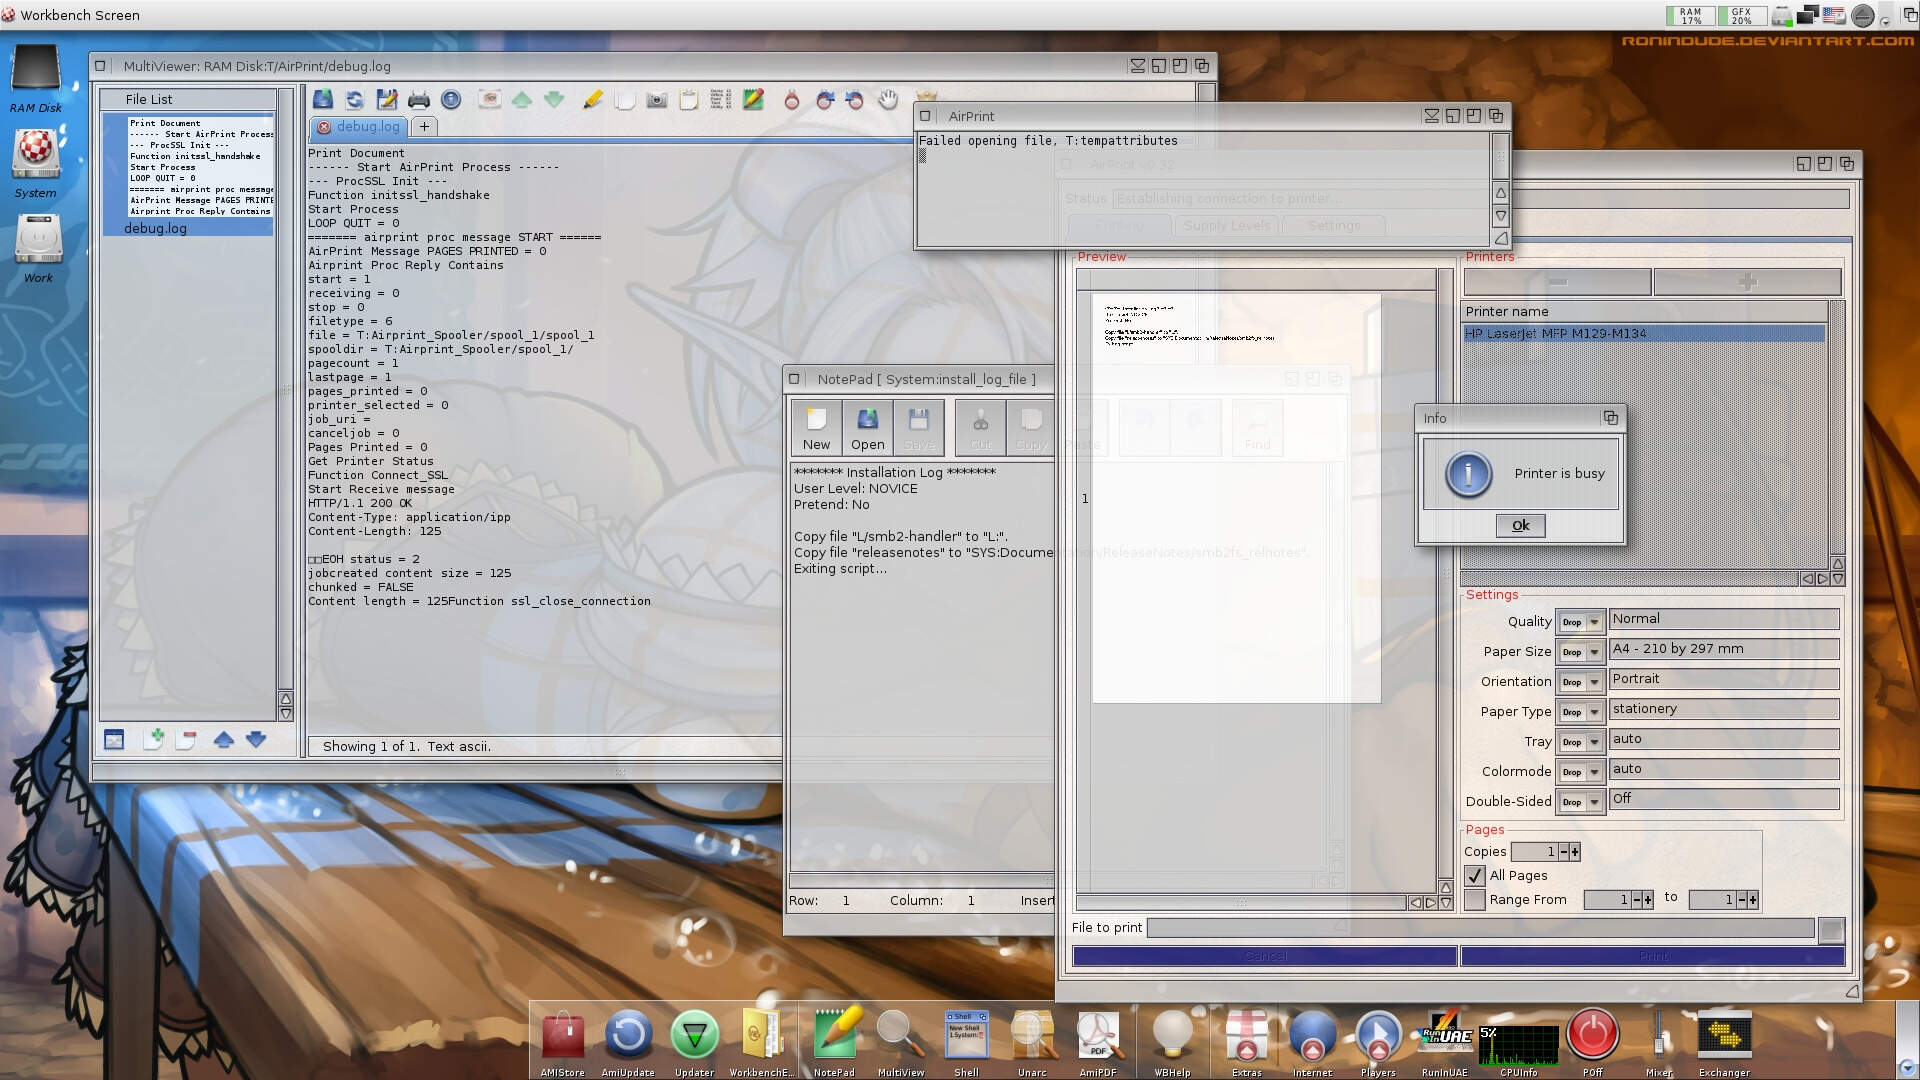This screenshot has width=1920, height=1080.
Task: Open the Tray drop-down
Action: point(1580,742)
